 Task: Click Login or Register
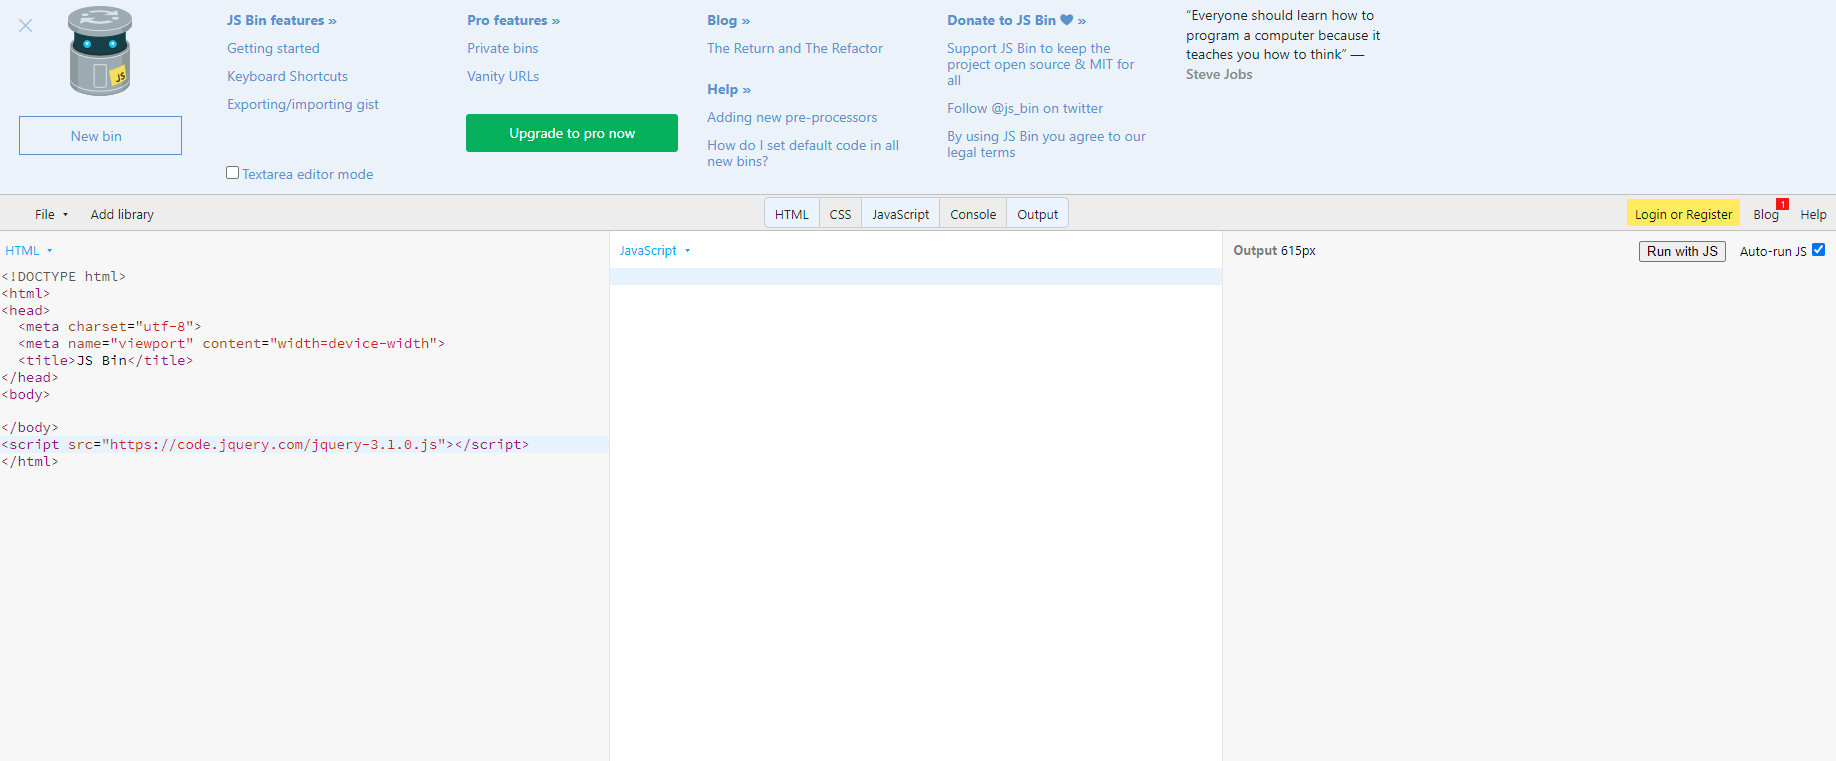pos(1683,214)
